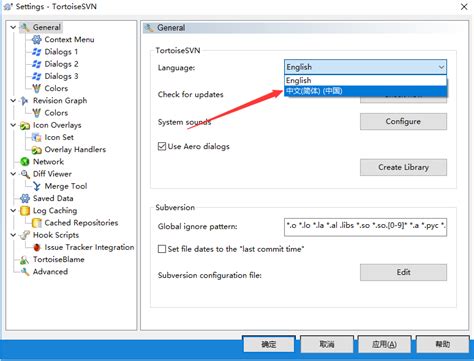
Task: Collapse the Icon Overlays tree node
Action: pyautogui.click(x=13, y=125)
